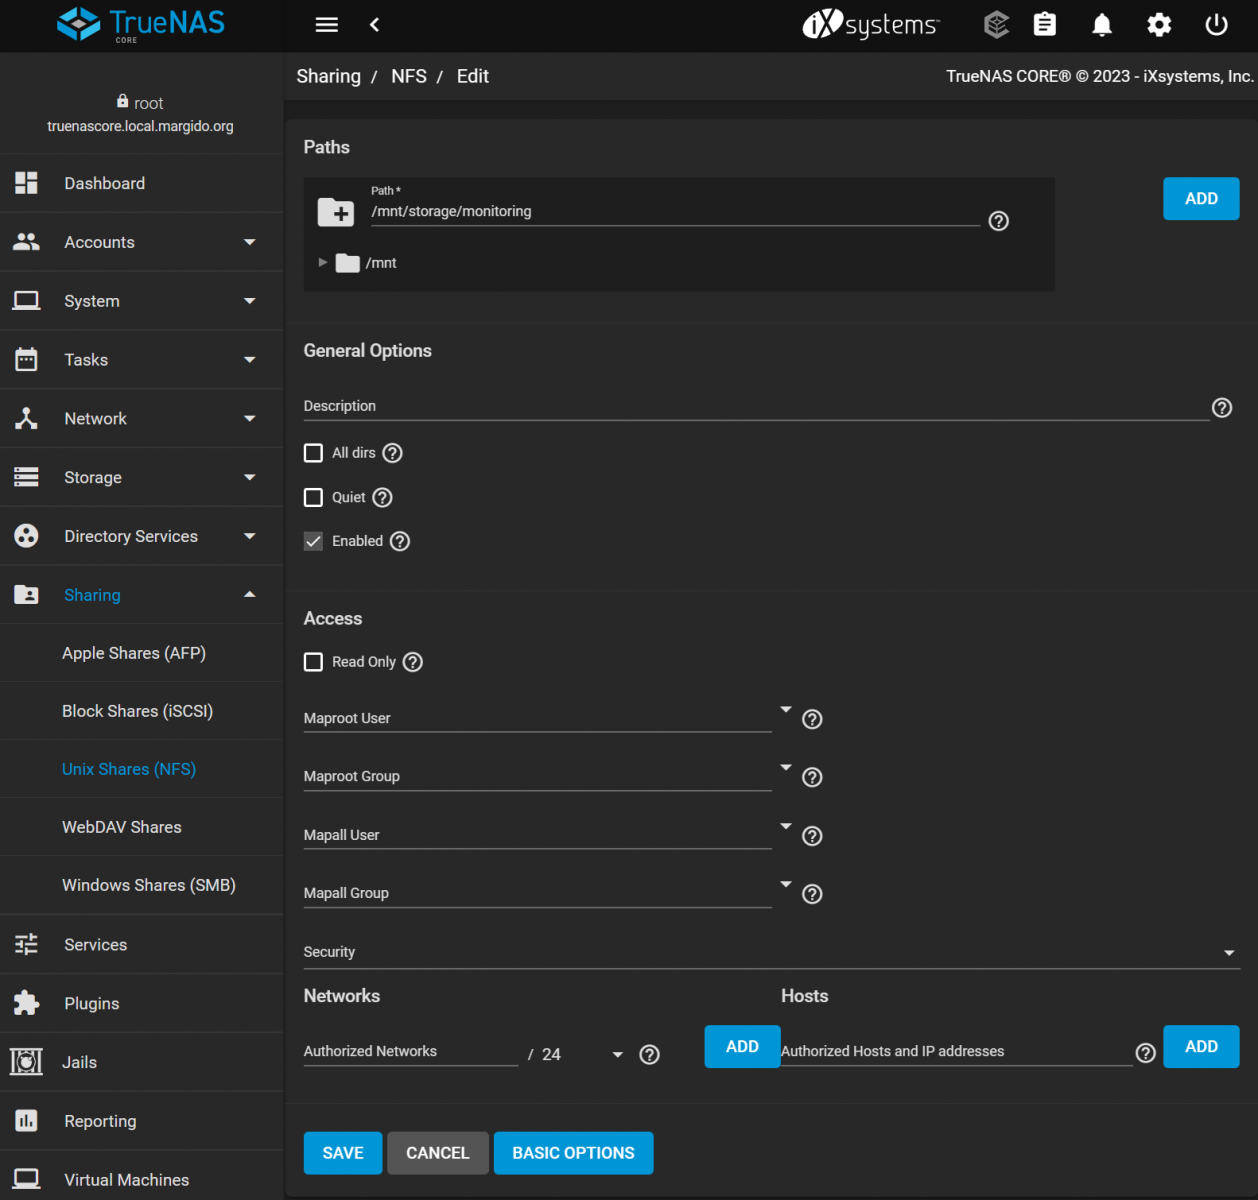Click ADD button for Hosts
The image size is (1258, 1200).
point(1201,1046)
